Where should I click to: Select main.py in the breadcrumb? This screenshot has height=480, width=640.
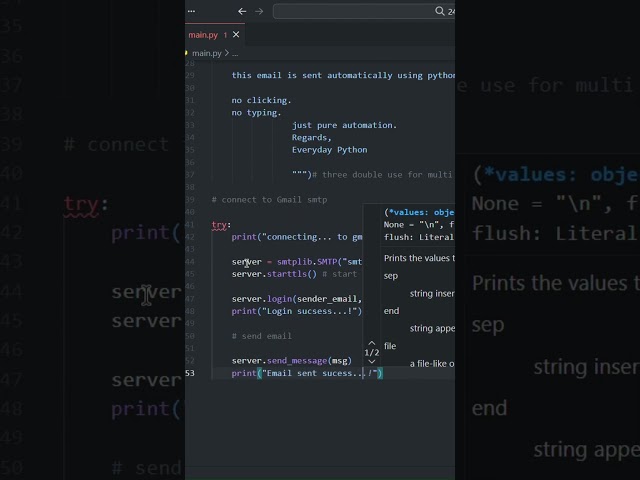pyautogui.click(x=207, y=53)
